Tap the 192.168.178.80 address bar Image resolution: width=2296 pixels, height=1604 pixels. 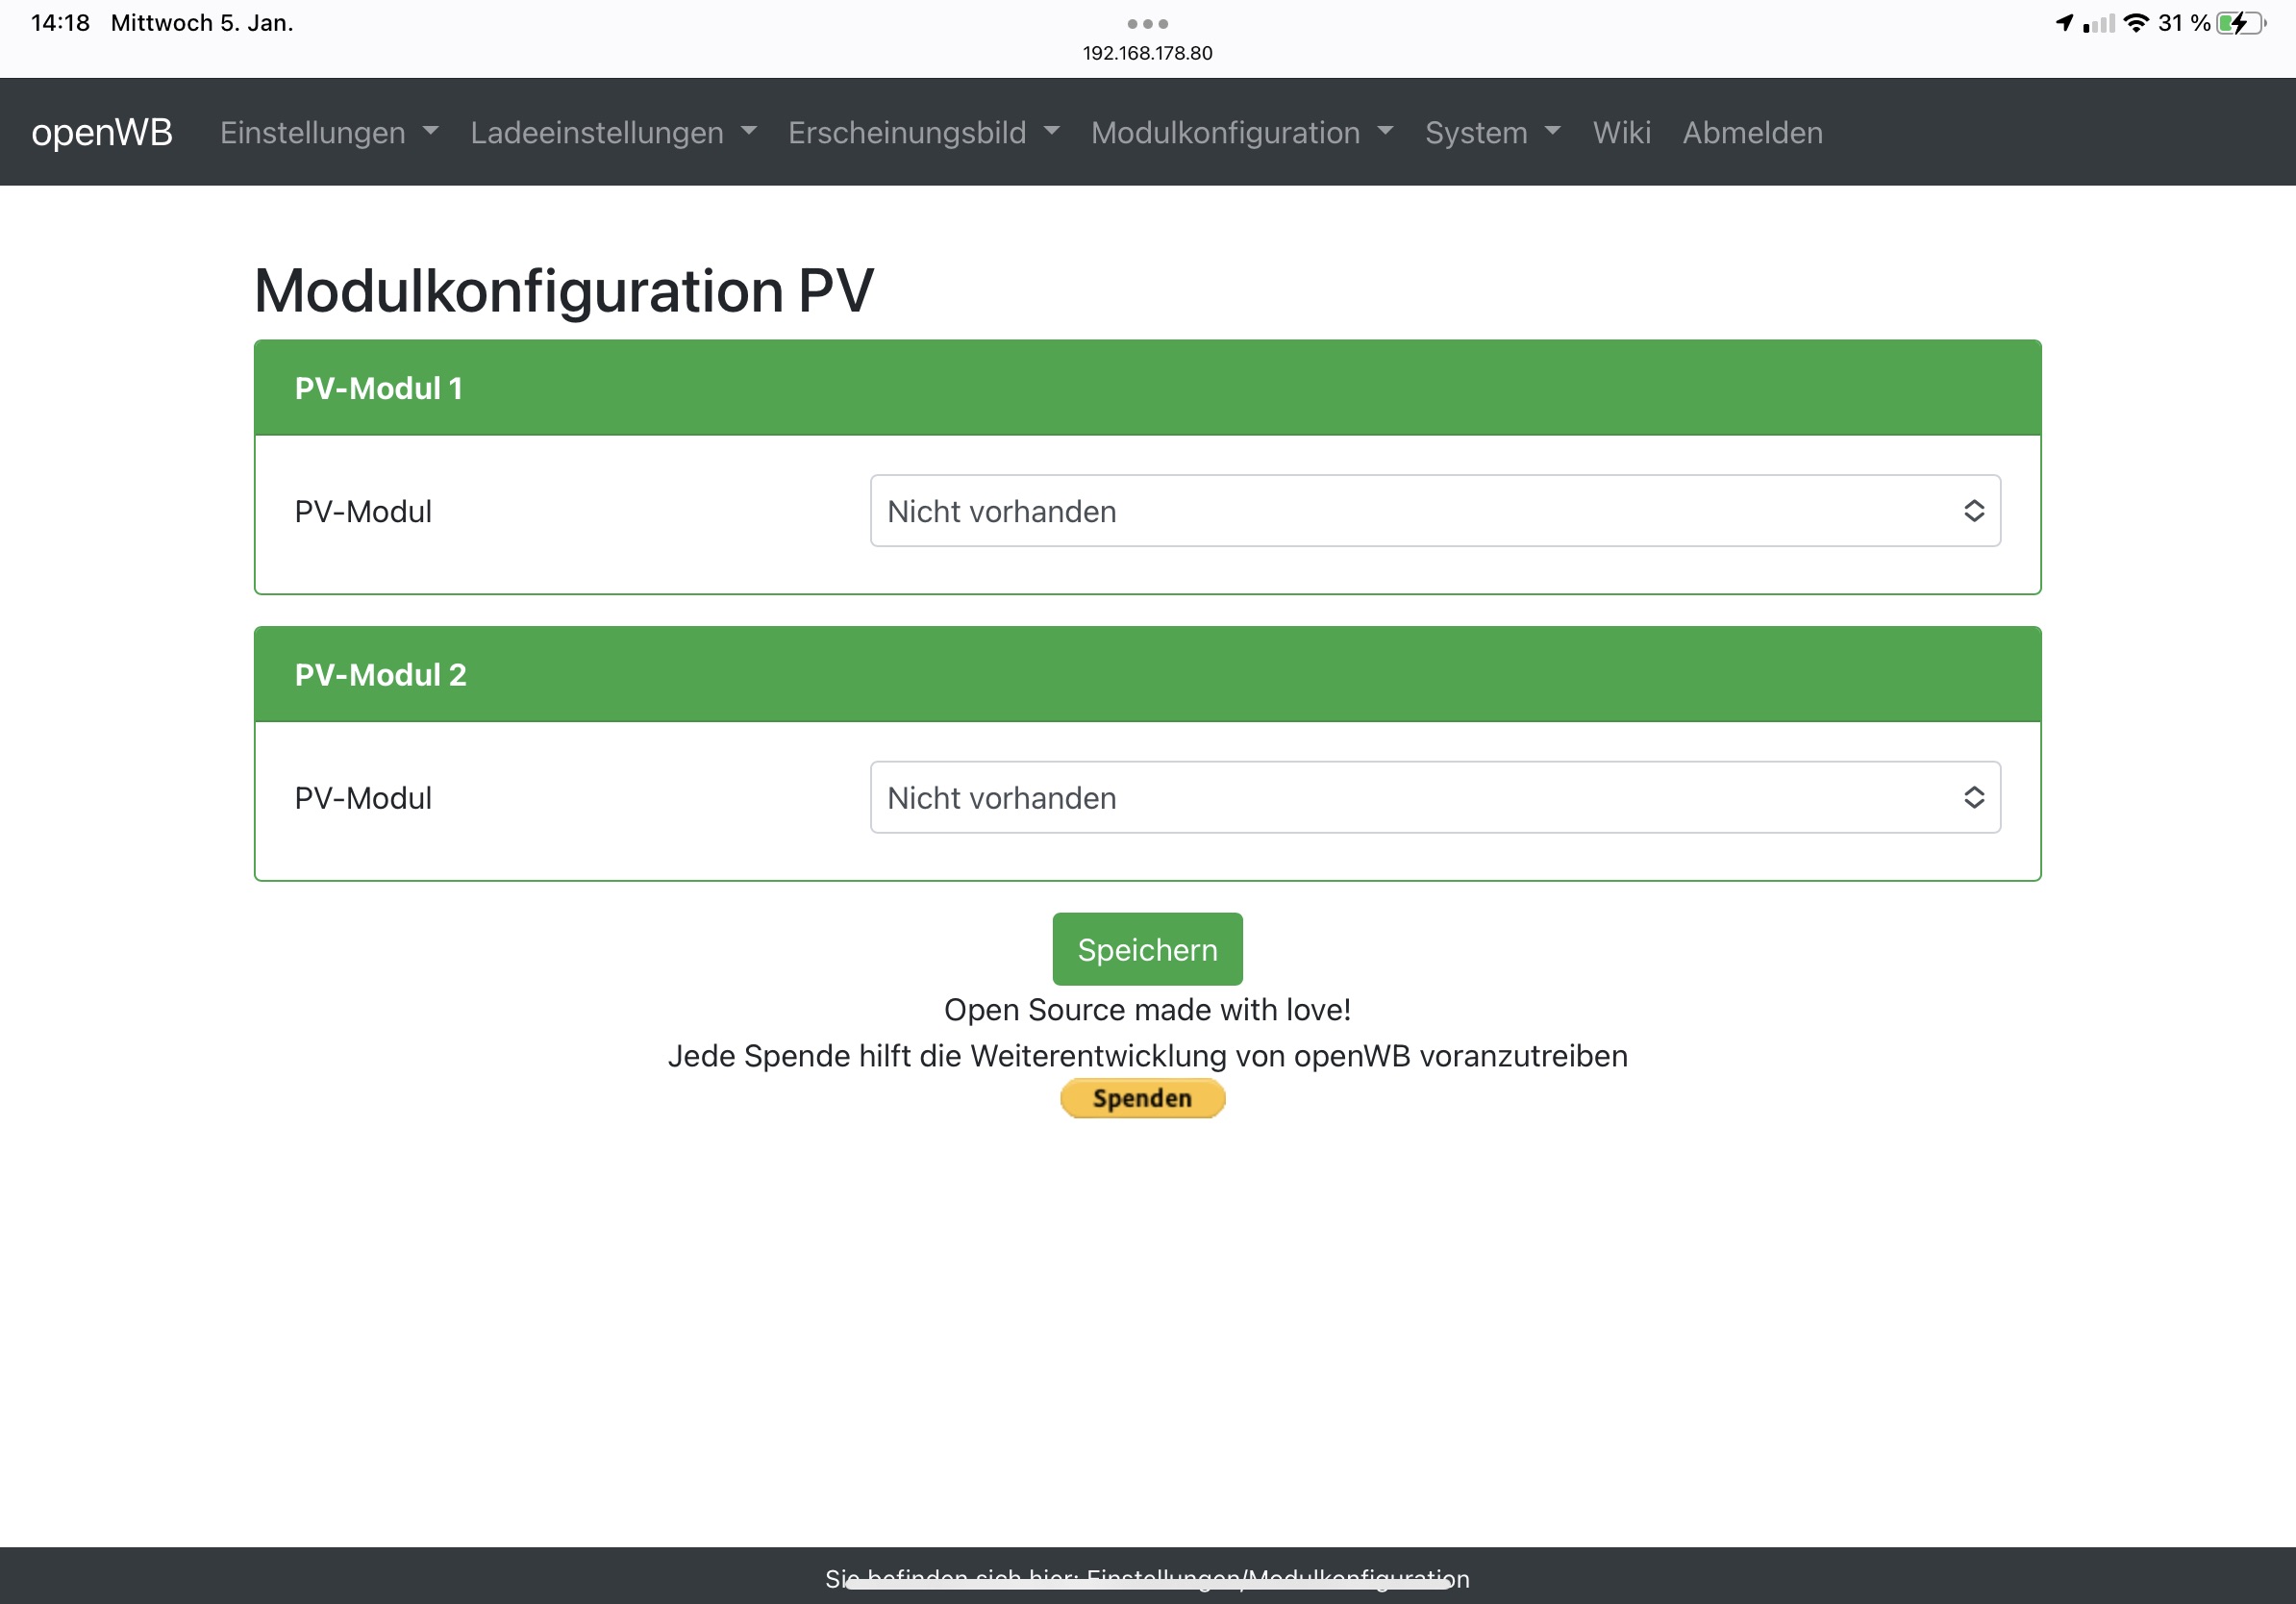click(1147, 53)
